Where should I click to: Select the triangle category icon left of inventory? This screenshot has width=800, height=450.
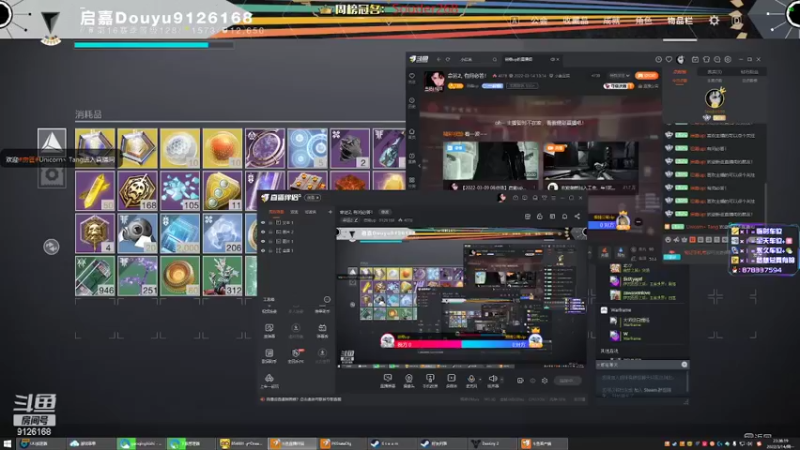pyautogui.click(x=52, y=142)
